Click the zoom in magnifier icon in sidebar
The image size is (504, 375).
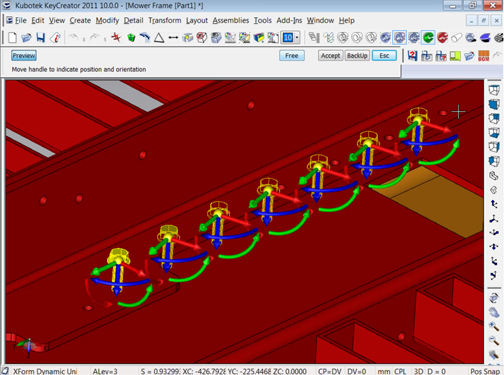(x=494, y=326)
